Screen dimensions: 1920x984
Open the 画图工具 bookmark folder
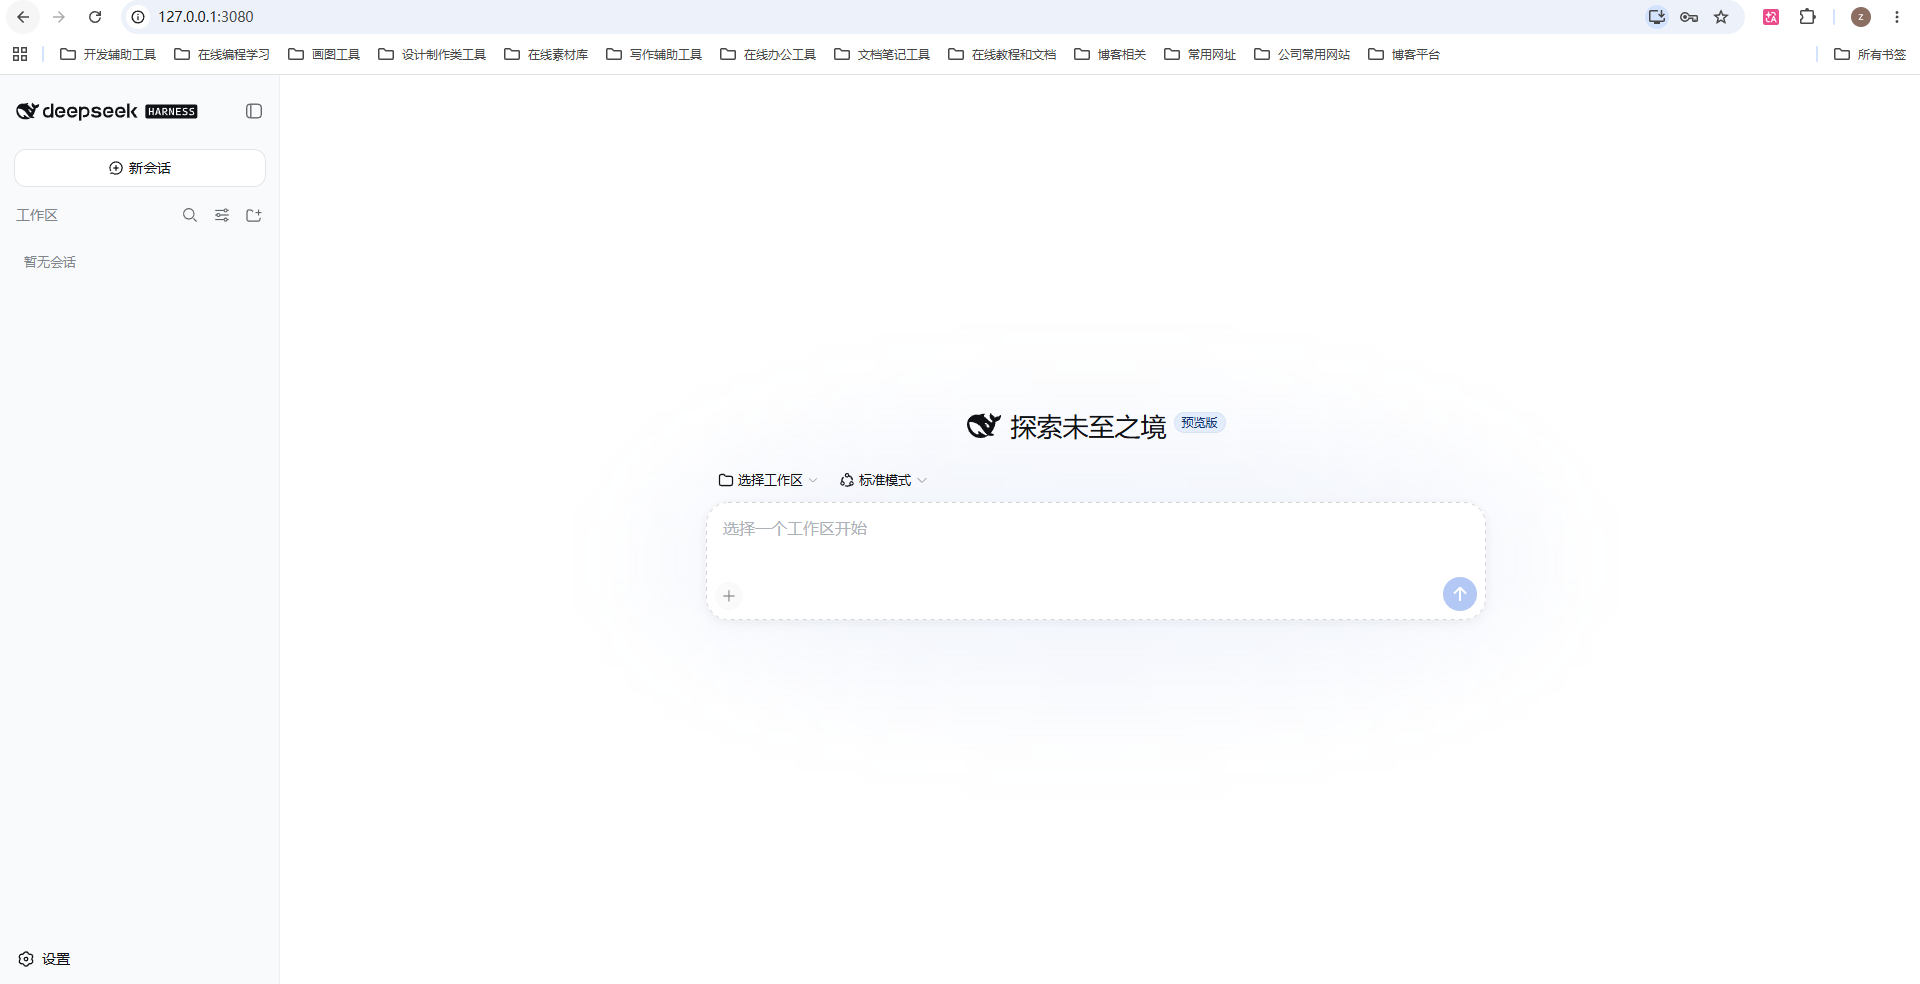click(324, 54)
